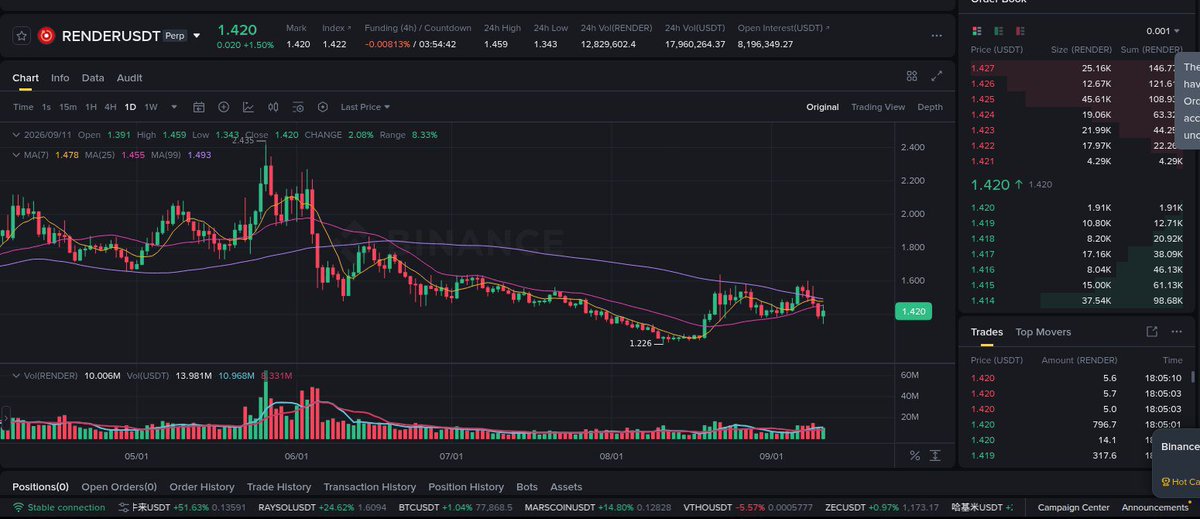This screenshot has height=519, width=1200.
Task: Select the 1H time interval
Action: coord(91,107)
